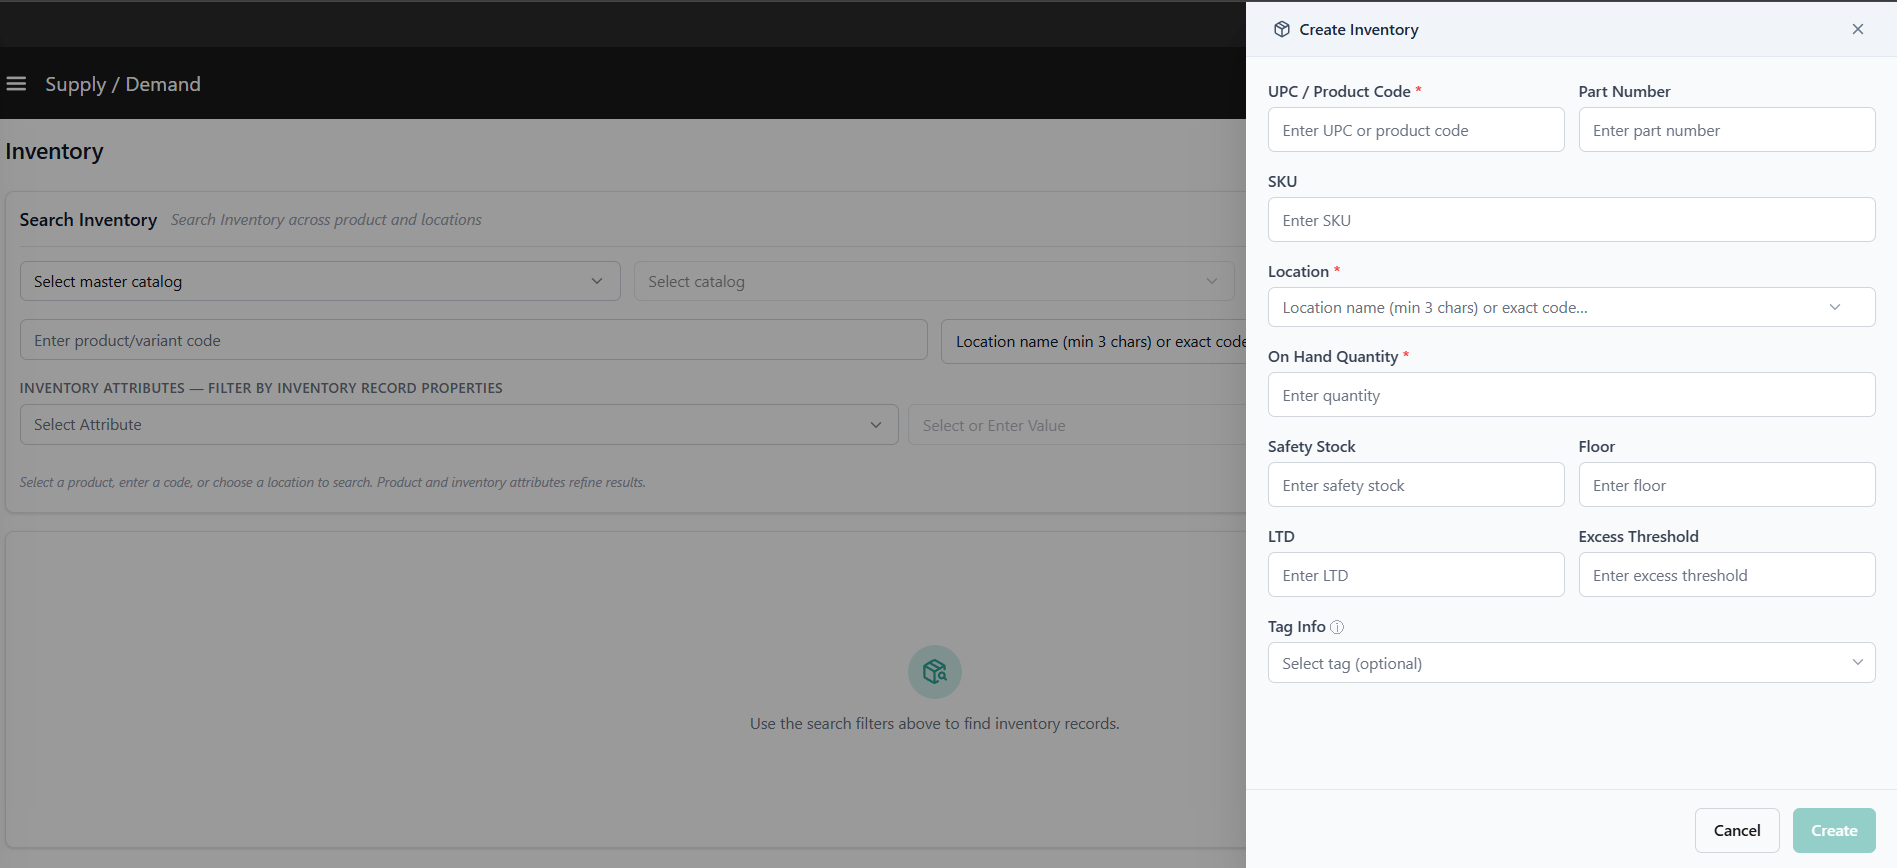Click the product/variant code search field
Screen dimensions: 1897x868
[x=474, y=340]
